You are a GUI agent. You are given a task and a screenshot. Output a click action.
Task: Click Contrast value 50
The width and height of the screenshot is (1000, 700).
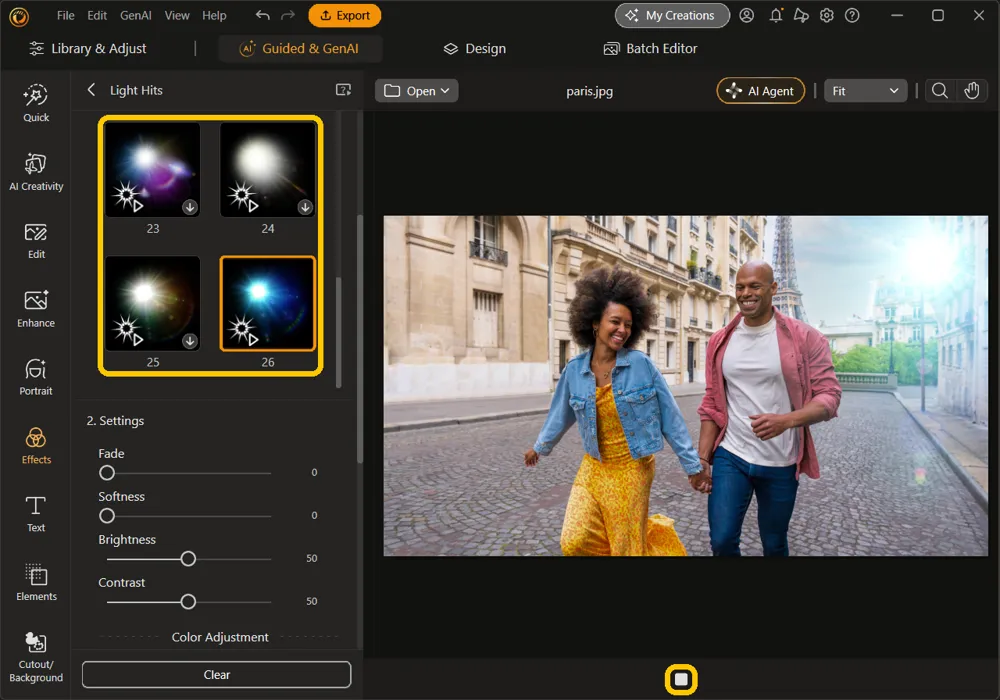pos(311,601)
